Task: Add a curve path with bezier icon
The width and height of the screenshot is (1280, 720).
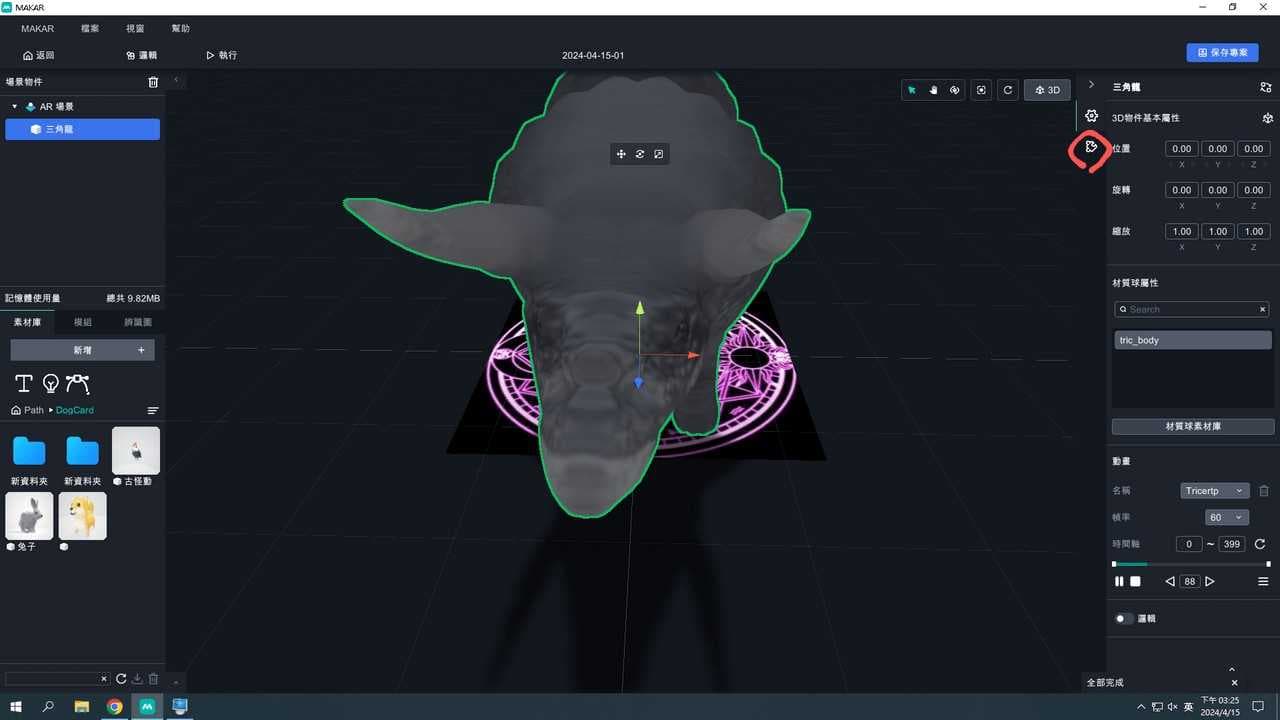Action: [77, 384]
